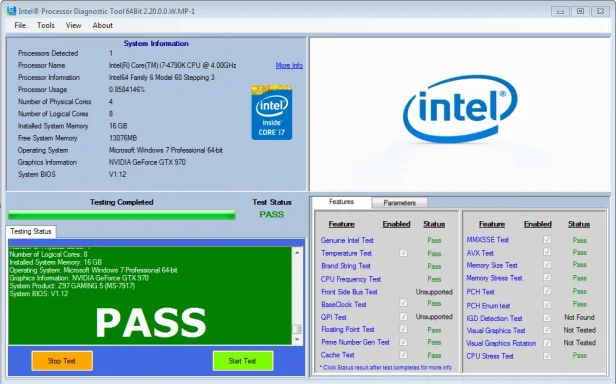The height and width of the screenshot is (384, 616).
Task: Switch to the Features tab
Action: coord(341,202)
